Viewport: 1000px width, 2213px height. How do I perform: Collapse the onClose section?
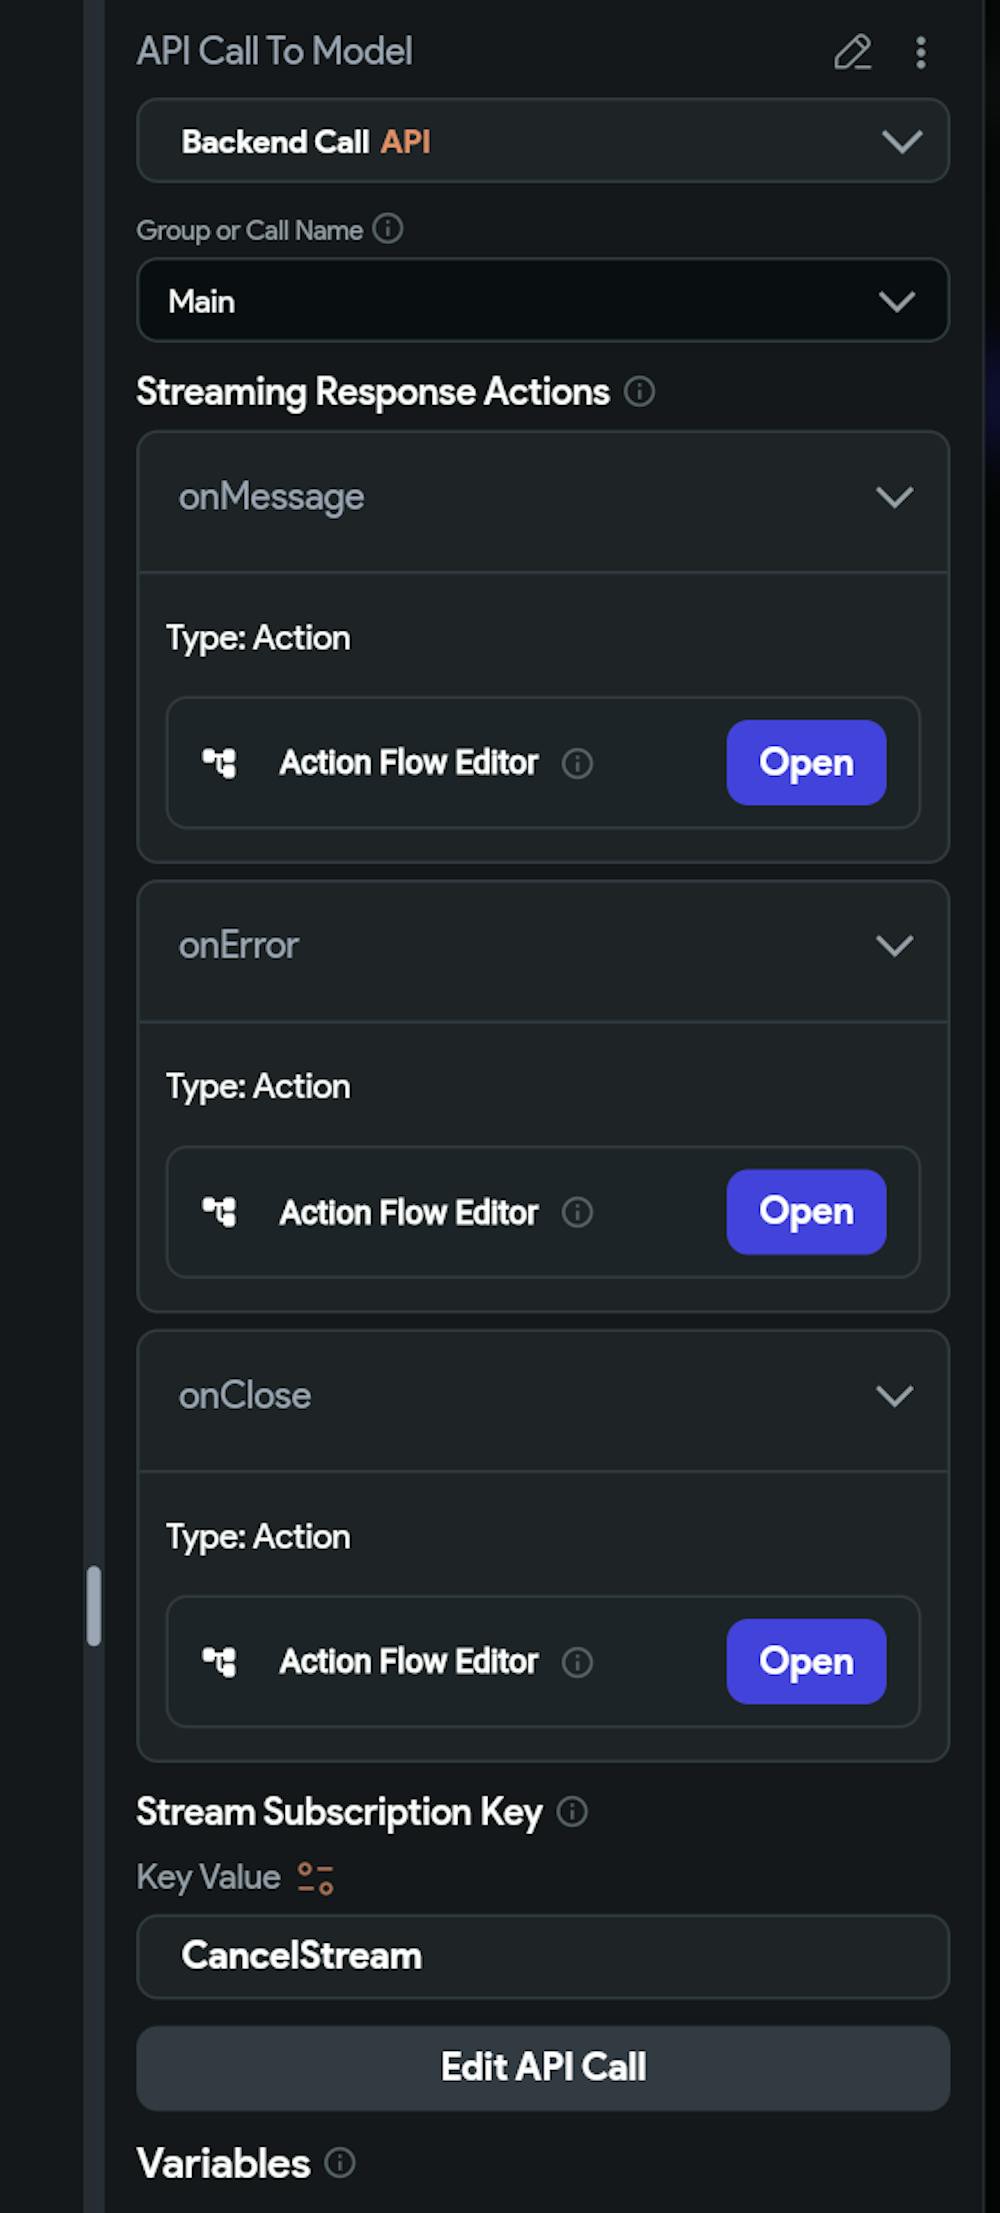pos(894,1396)
